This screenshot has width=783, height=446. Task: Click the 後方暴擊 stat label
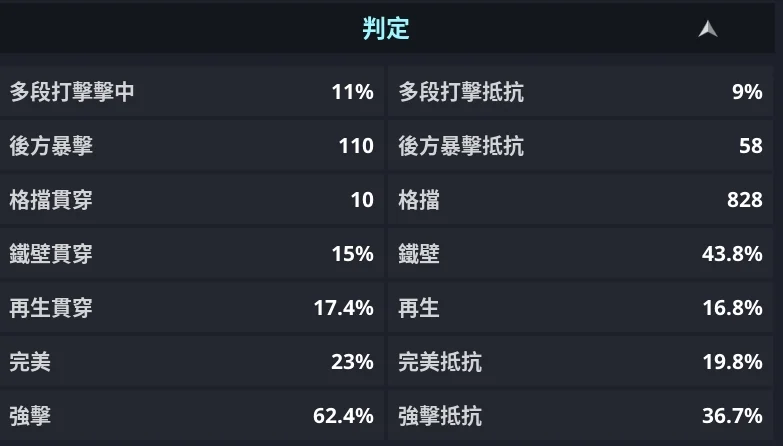point(51,146)
